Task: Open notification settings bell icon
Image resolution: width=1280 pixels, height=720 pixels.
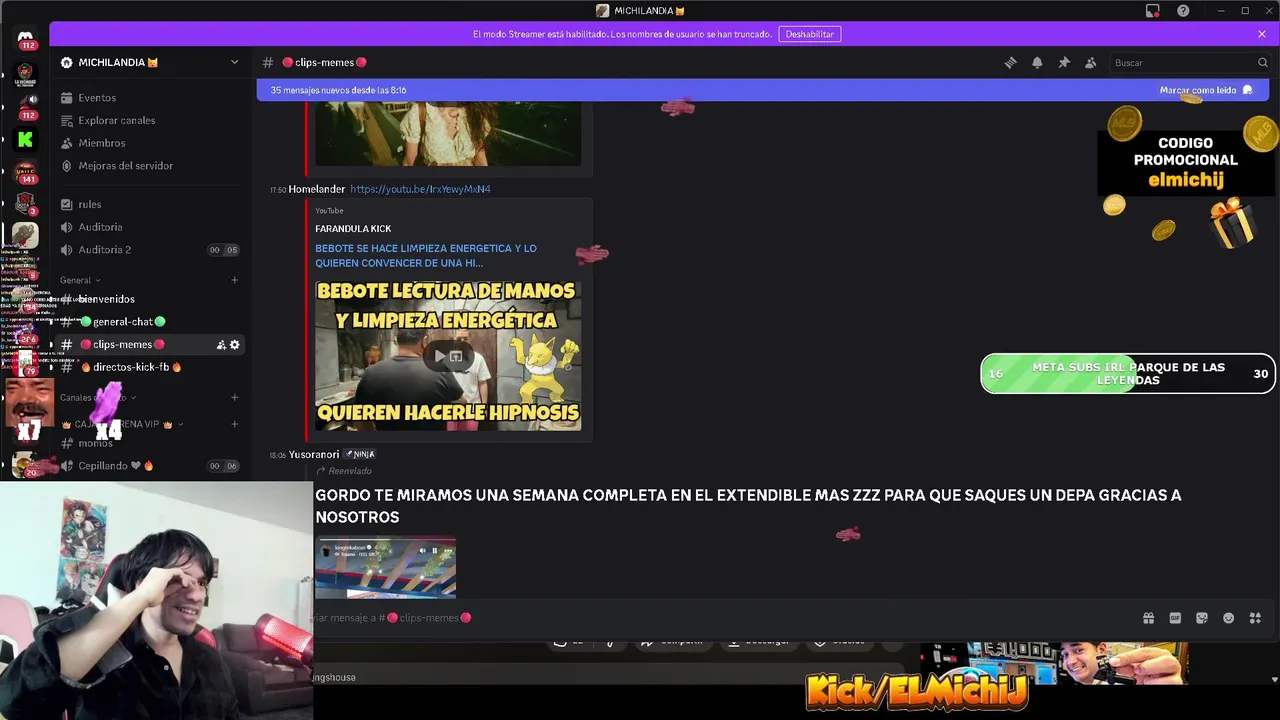Action: [1037, 62]
